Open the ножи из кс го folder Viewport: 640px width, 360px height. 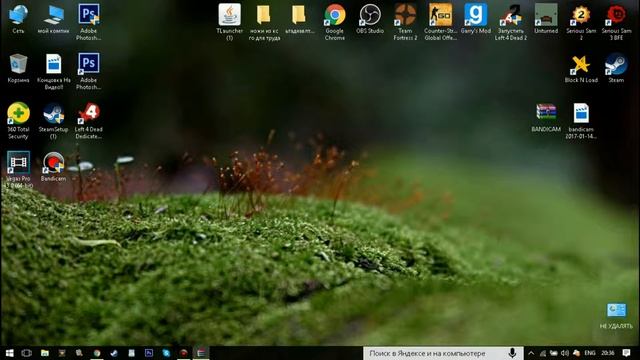pyautogui.click(x=264, y=22)
